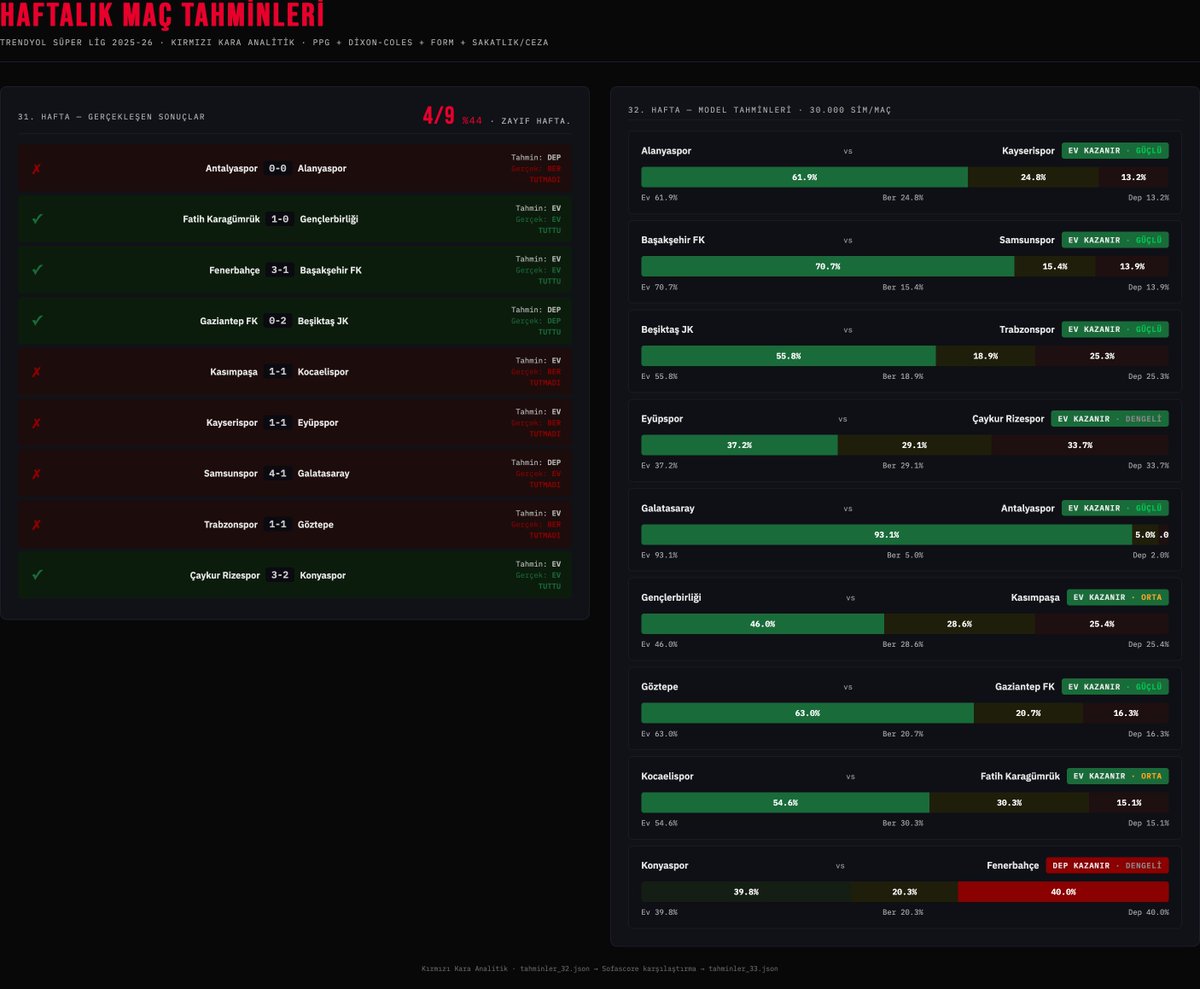Select the Ev 61.9% label under the Alanyaspor bar
The image size is (1200, 989).
tap(659, 198)
